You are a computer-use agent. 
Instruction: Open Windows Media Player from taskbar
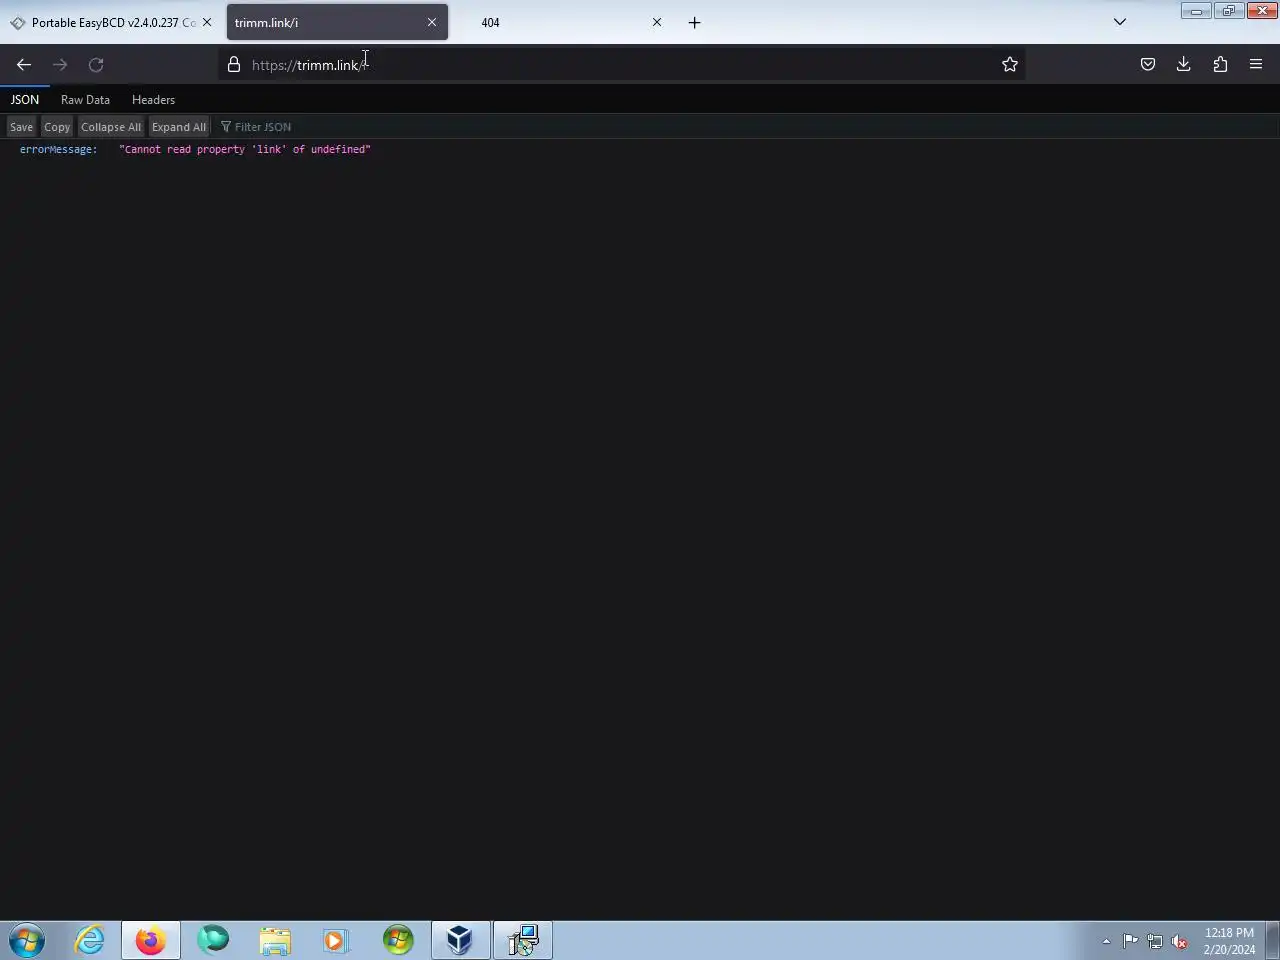[336, 940]
